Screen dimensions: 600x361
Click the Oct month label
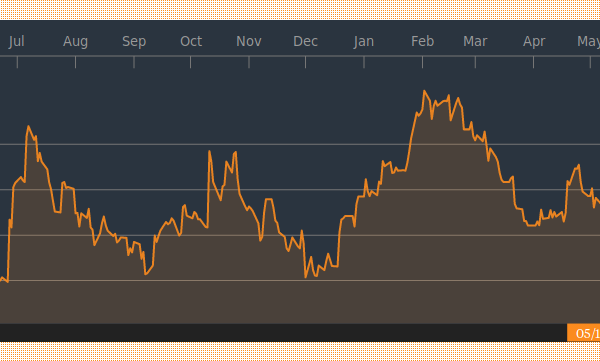tap(191, 41)
